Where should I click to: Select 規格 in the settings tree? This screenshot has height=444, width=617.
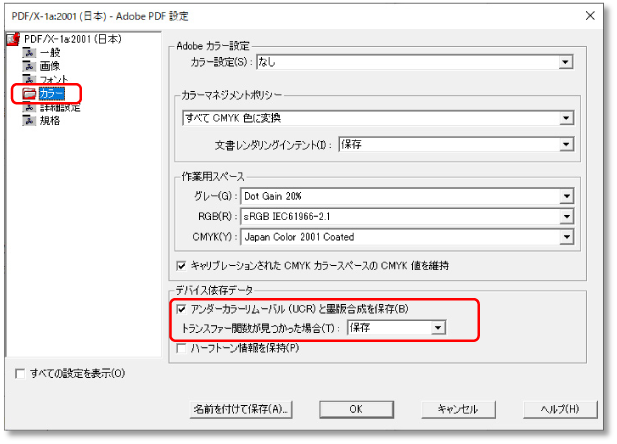(50, 120)
